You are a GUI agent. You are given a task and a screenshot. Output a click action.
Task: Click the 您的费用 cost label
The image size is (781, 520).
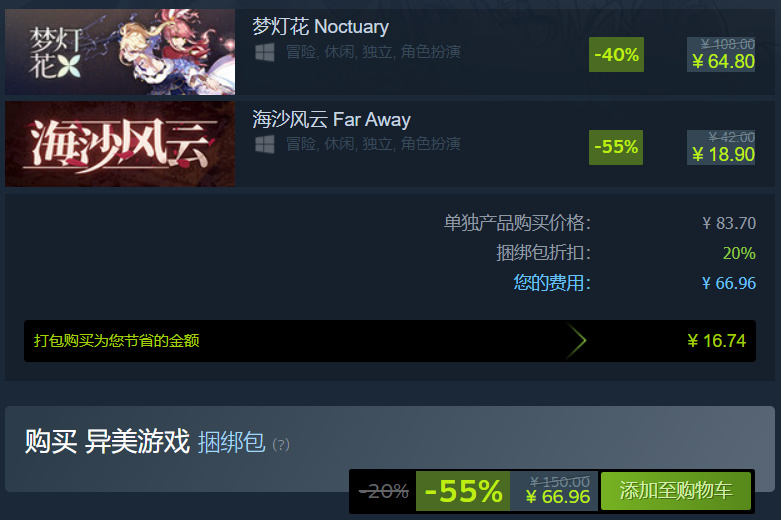552,283
